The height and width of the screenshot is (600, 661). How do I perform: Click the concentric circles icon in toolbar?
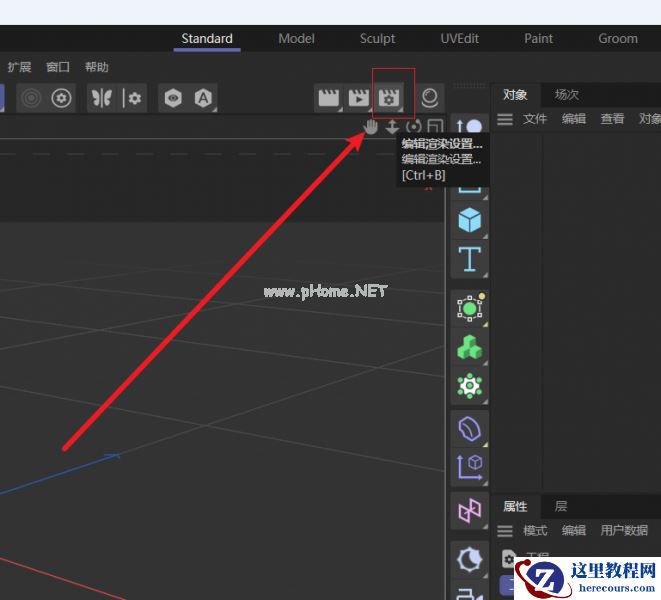(x=31, y=98)
